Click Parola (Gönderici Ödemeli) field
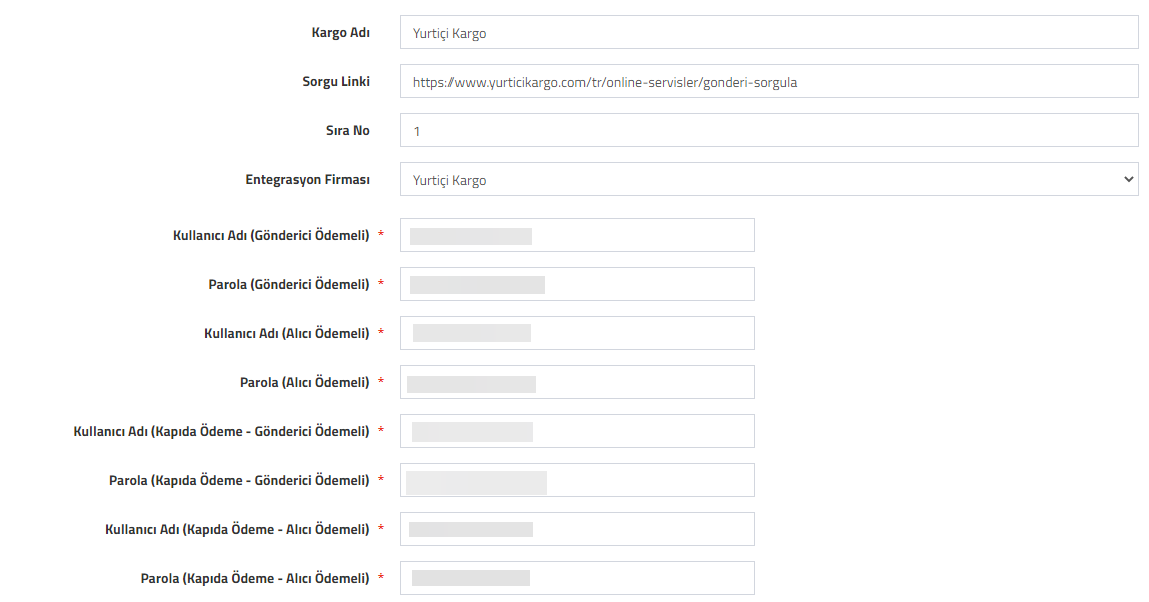Screen dimensions: 1149x602 click(577, 284)
